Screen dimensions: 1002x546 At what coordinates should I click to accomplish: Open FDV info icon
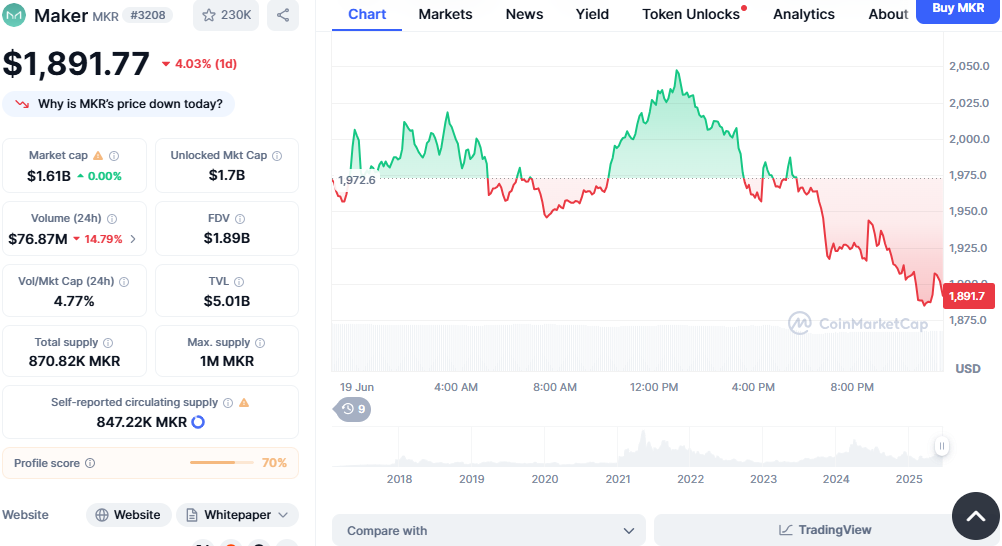[x=240, y=219]
